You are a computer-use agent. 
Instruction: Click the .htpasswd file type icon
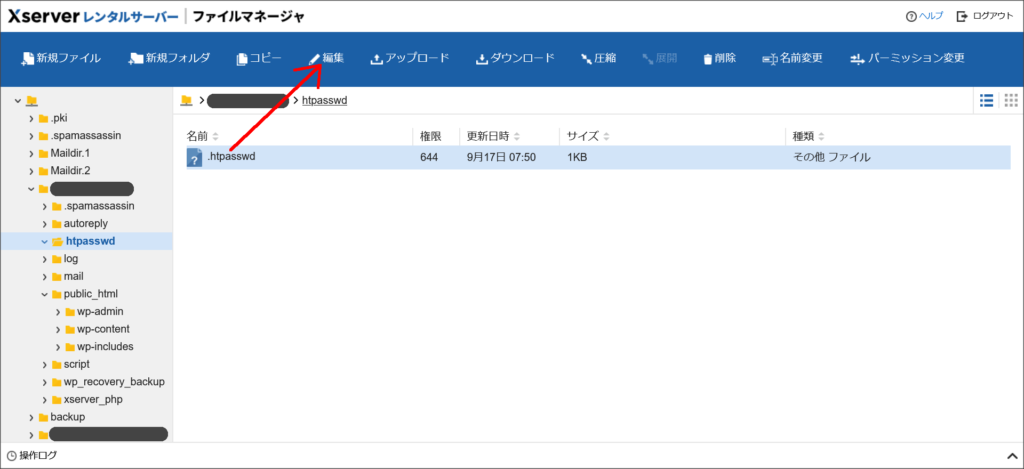point(195,157)
